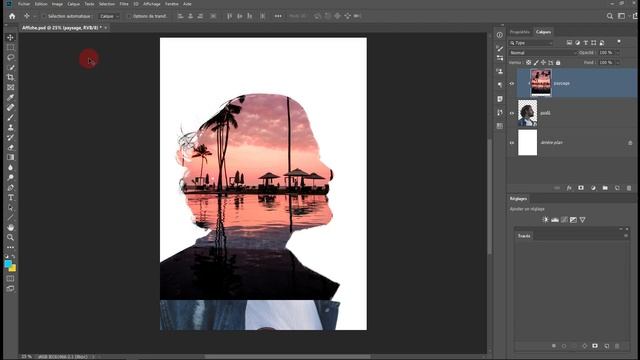This screenshot has height=360, width=640.
Task: Select the Magic Wand tool
Action: point(11,67)
